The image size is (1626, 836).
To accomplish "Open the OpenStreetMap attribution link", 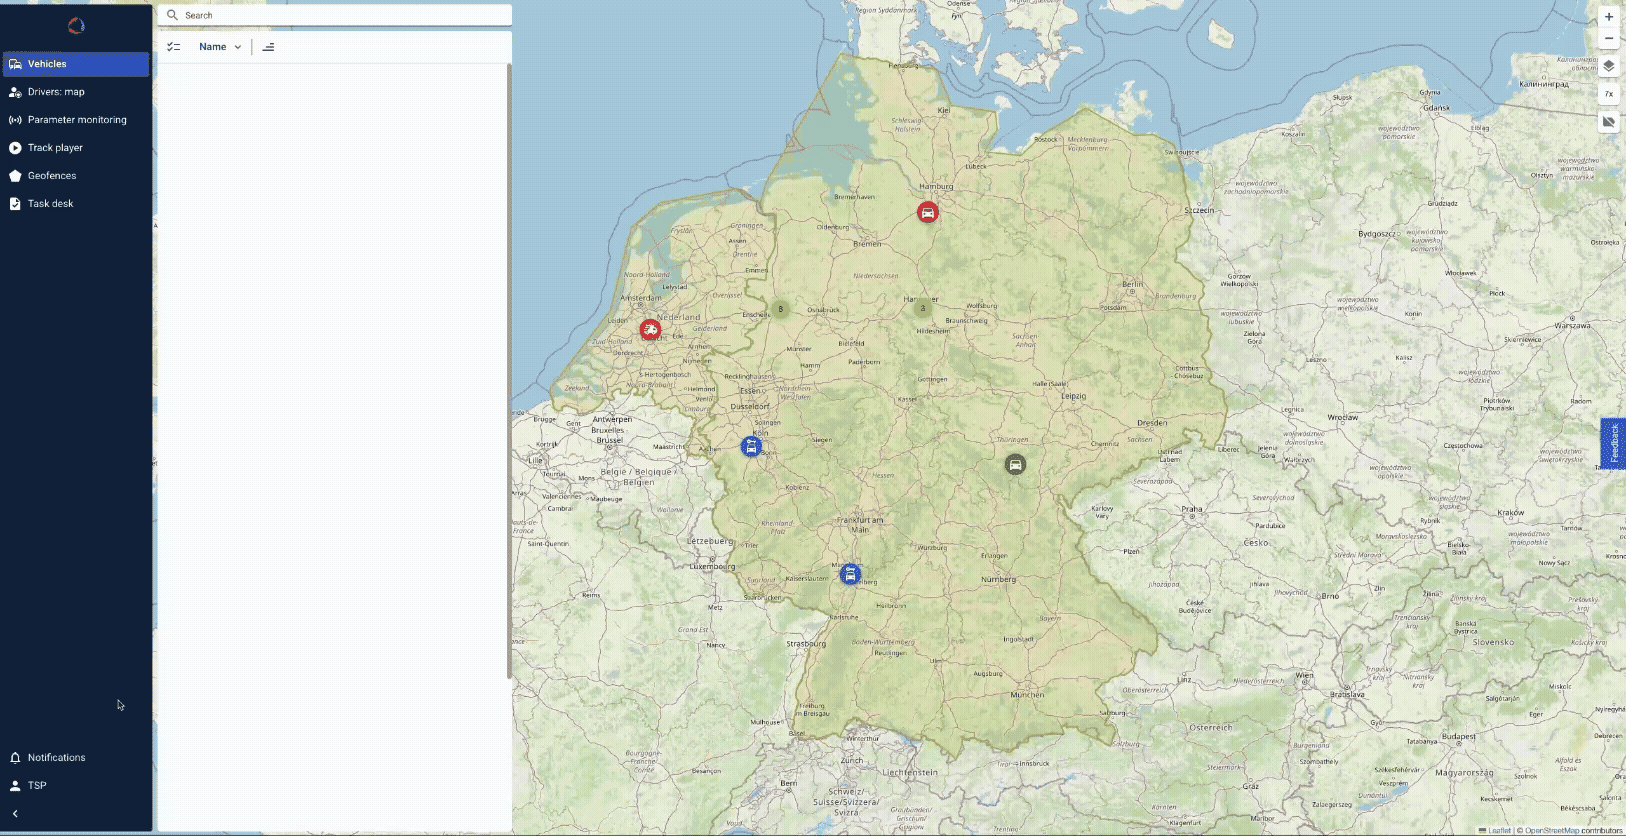I will [1551, 830].
